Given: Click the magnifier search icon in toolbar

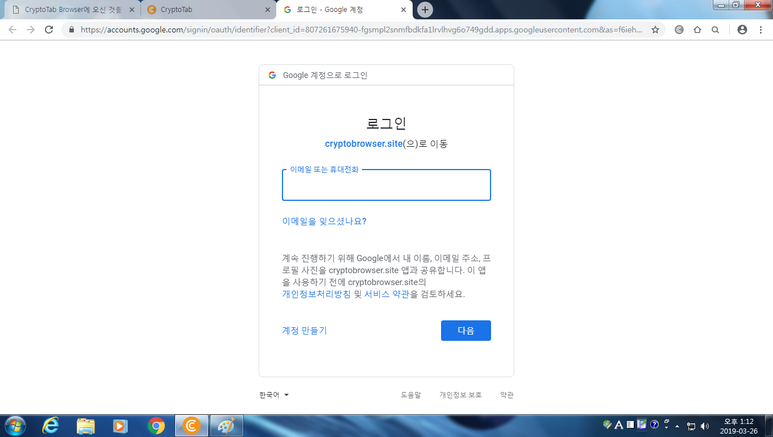Looking at the screenshot, I should pyautogui.click(x=715, y=30).
